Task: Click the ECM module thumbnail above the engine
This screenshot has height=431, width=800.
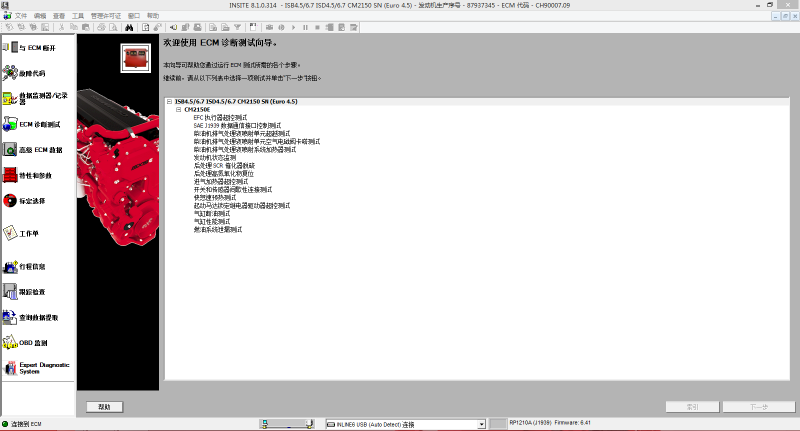Action: point(136,58)
